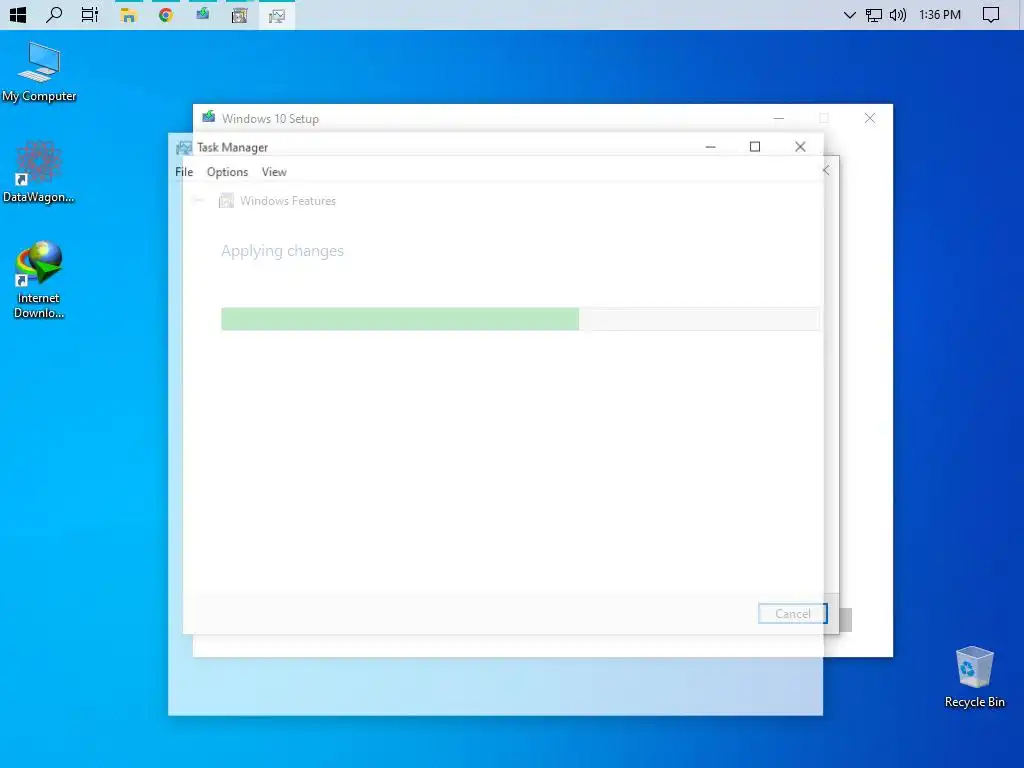Minimize the Task Manager window
1024x768 pixels.
pyautogui.click(x=711, y=147)
